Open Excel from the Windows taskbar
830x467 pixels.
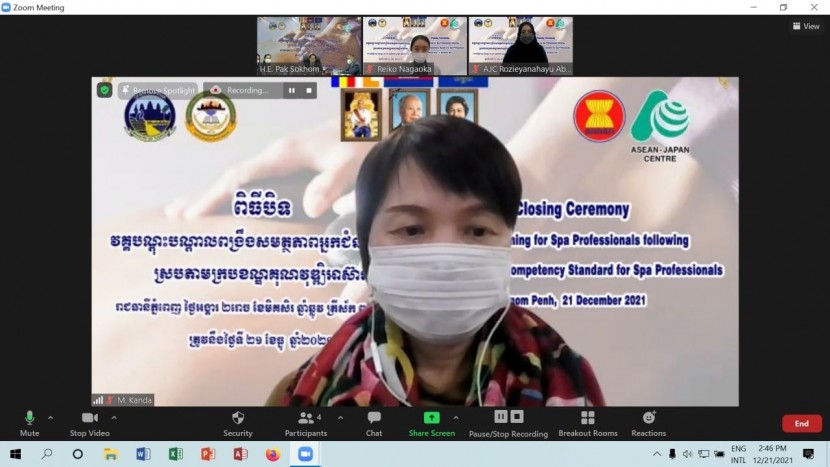(175, 454)
